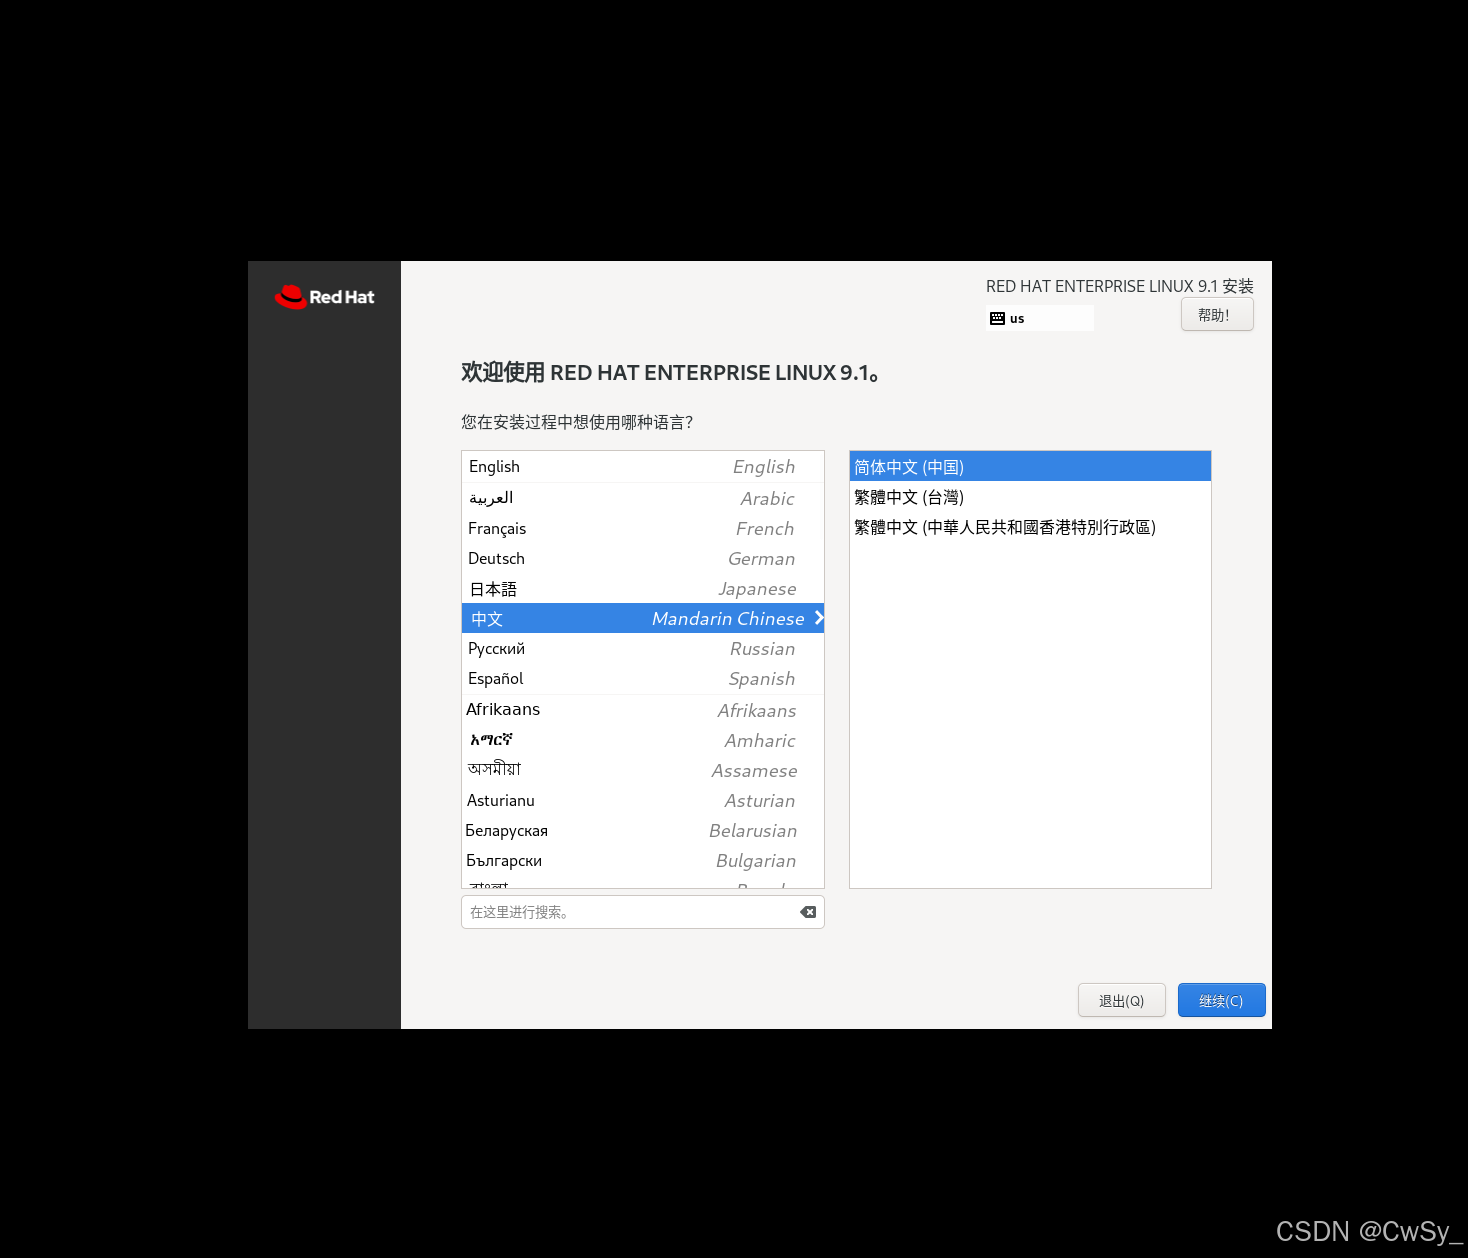Select Русский Russian language row
1468x1258 pixels.
[x=642, y=648]
